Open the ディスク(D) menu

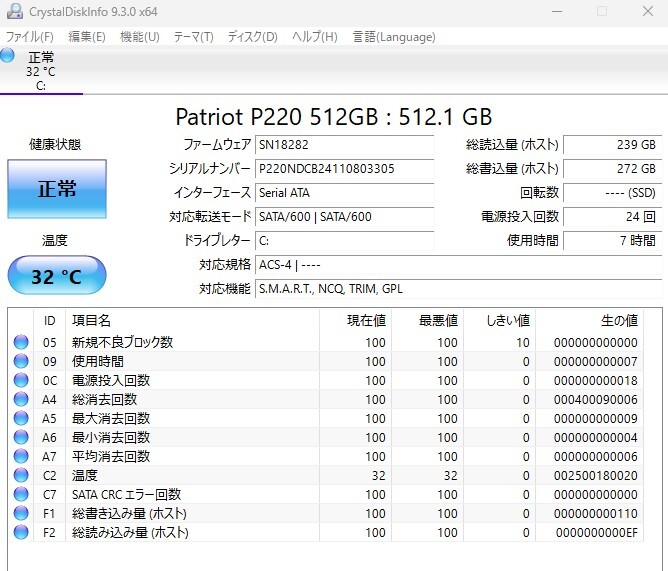[252, 37]
